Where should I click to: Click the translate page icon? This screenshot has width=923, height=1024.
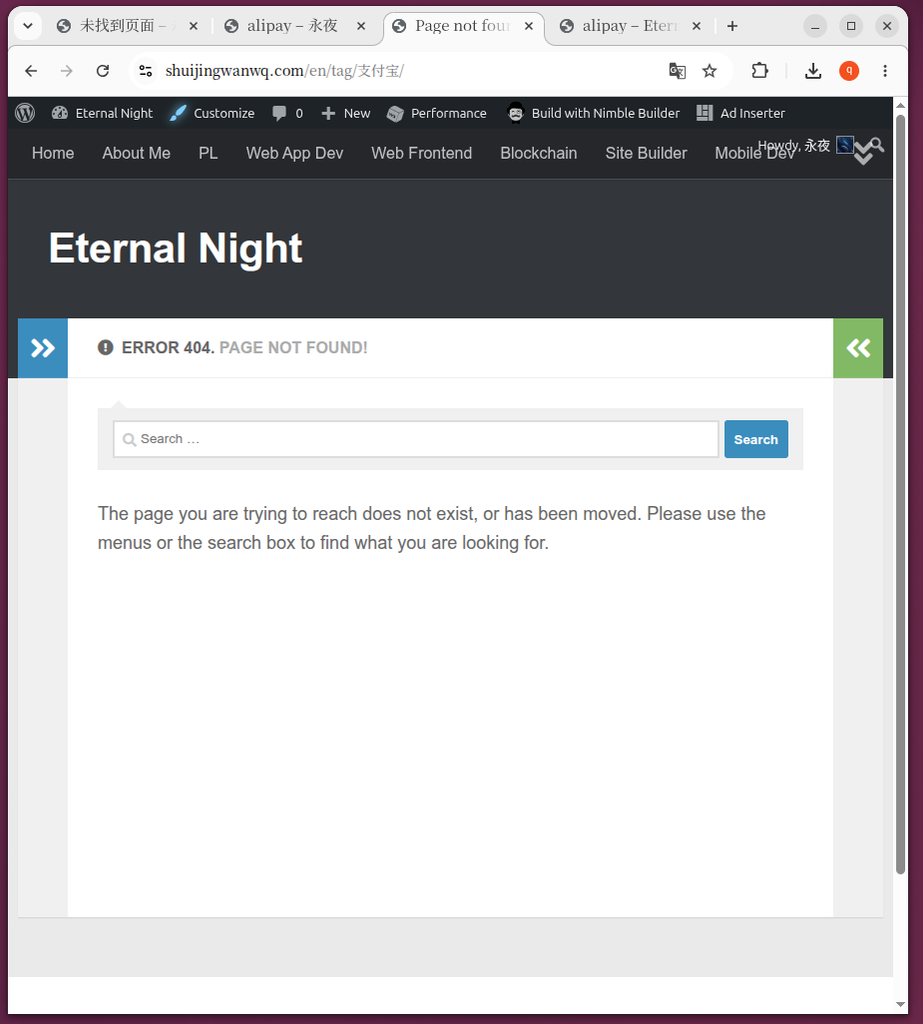(x=677, y=71)
